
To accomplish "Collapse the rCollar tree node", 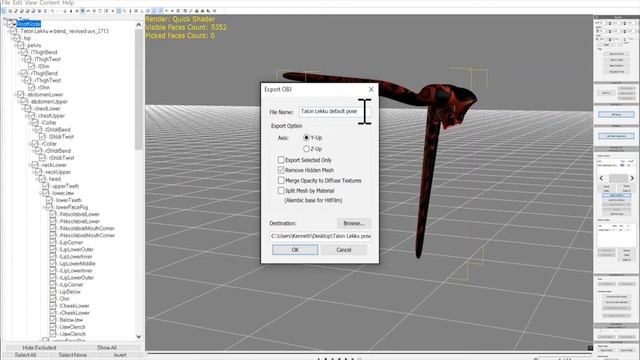I will [30, 144].
